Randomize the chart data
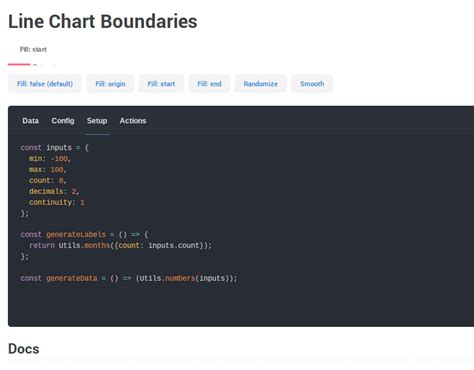Image resolution: width=474 pixels, height=370 pixels. 261,84
